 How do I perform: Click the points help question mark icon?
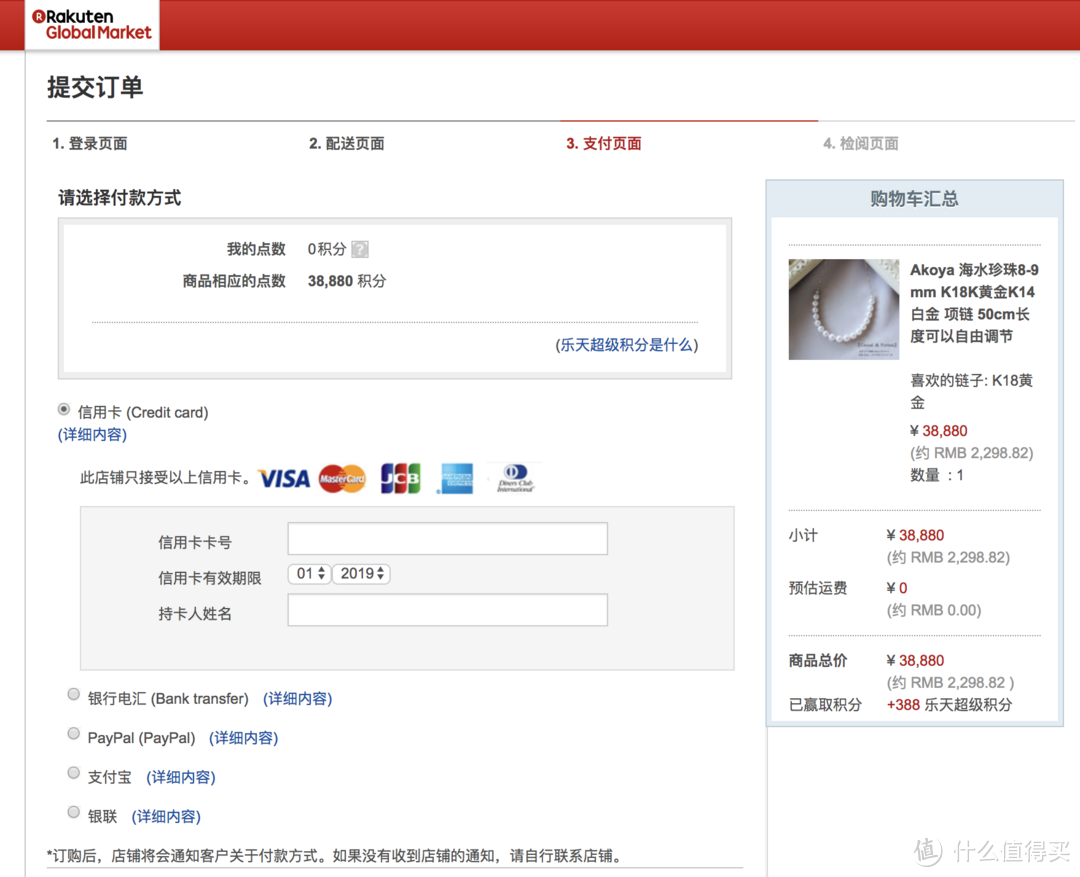360,249
